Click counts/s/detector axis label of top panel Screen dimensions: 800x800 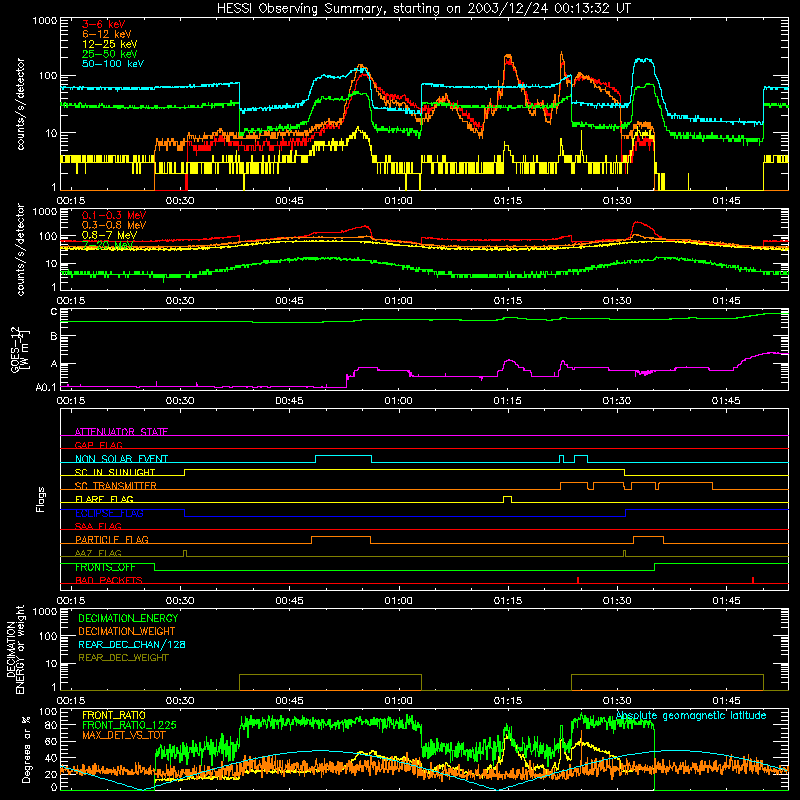(x=20, y=104)
